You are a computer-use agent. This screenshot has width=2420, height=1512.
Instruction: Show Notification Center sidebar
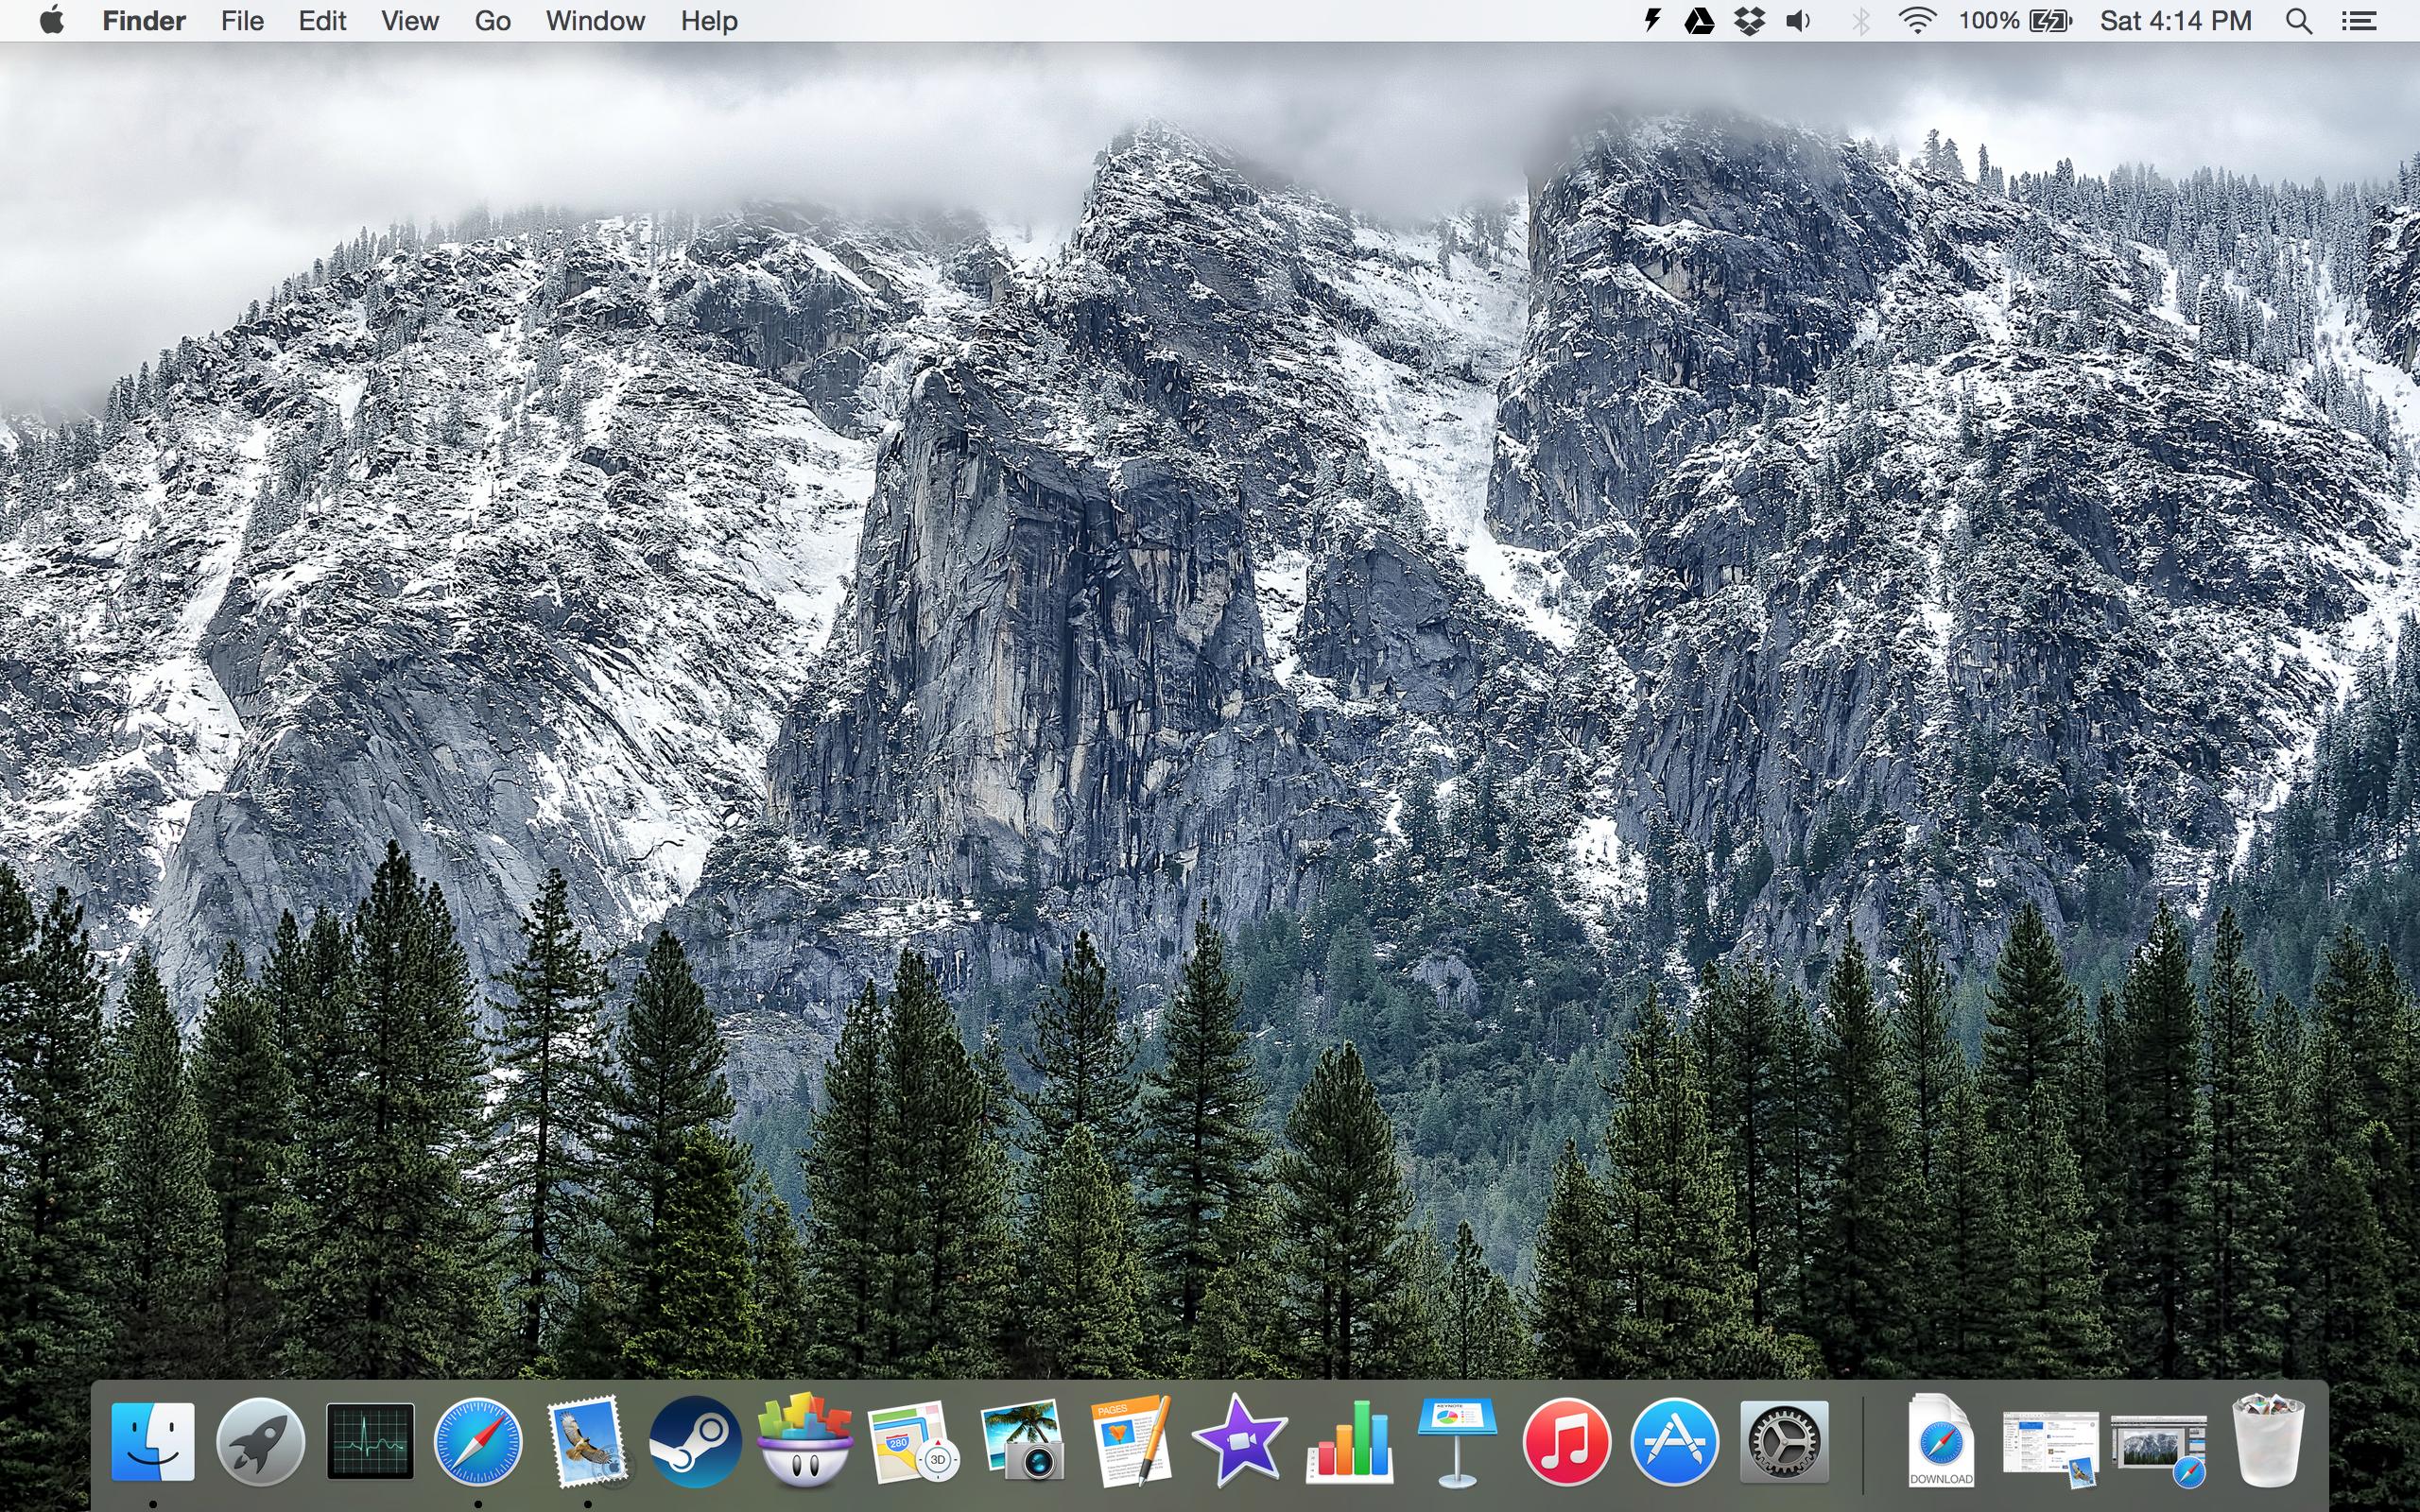coord(2359,21)
